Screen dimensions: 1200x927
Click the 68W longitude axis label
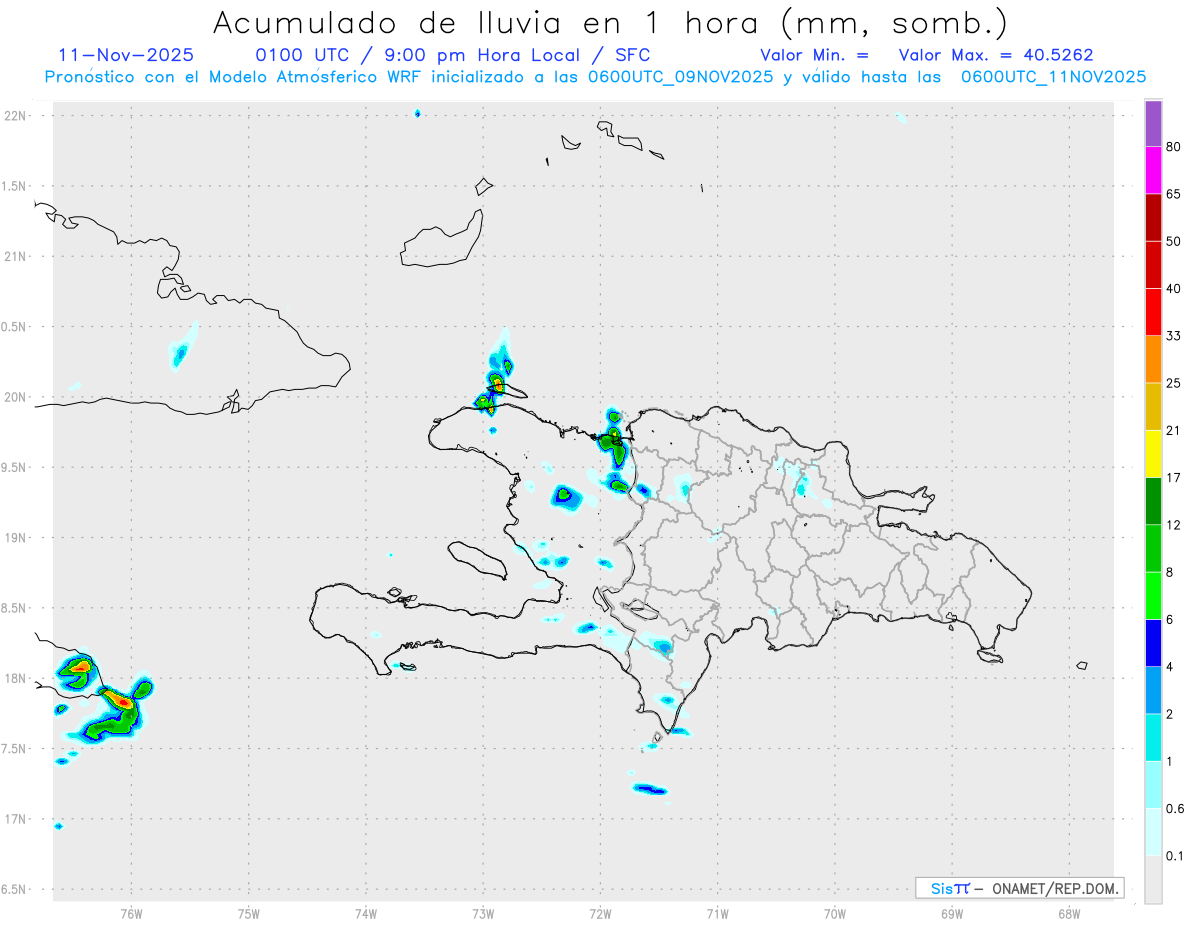click(x=1069, y=913)
